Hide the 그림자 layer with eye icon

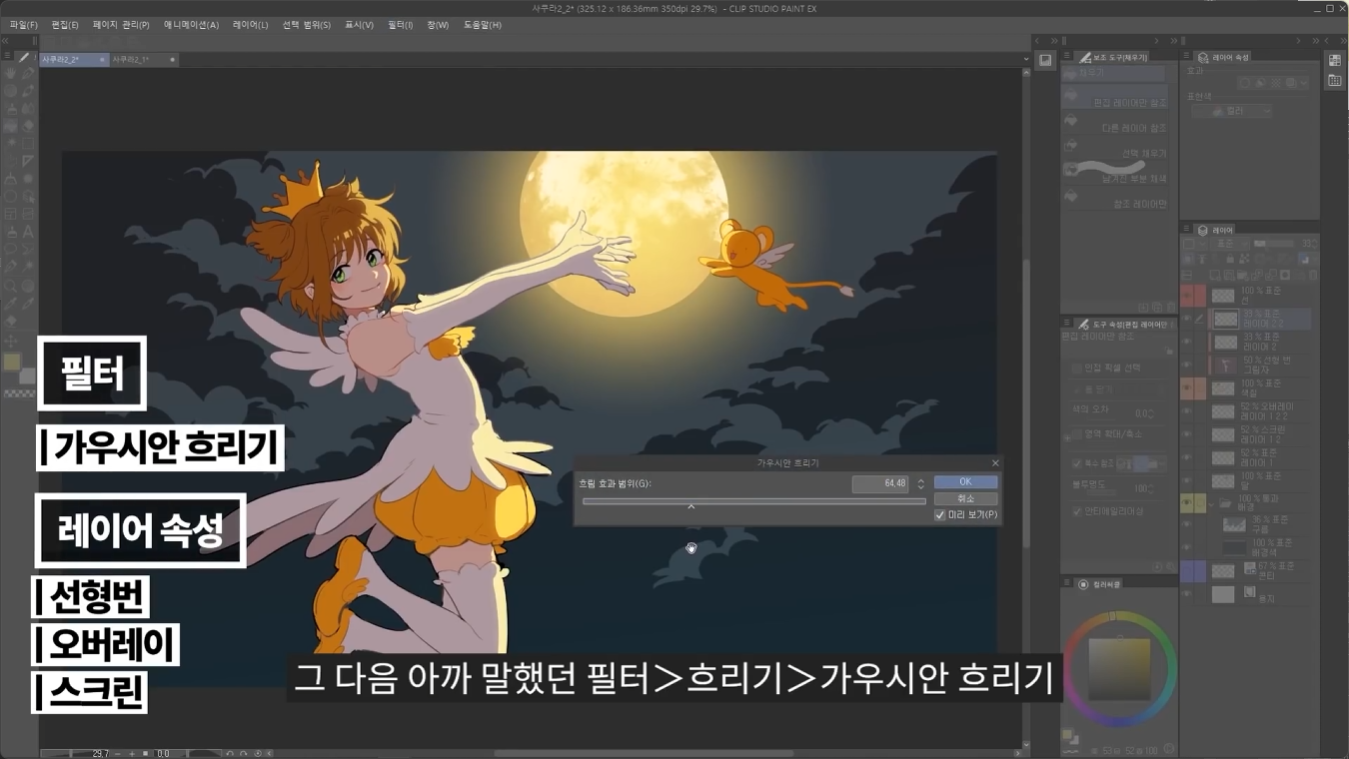(1186, 364)
